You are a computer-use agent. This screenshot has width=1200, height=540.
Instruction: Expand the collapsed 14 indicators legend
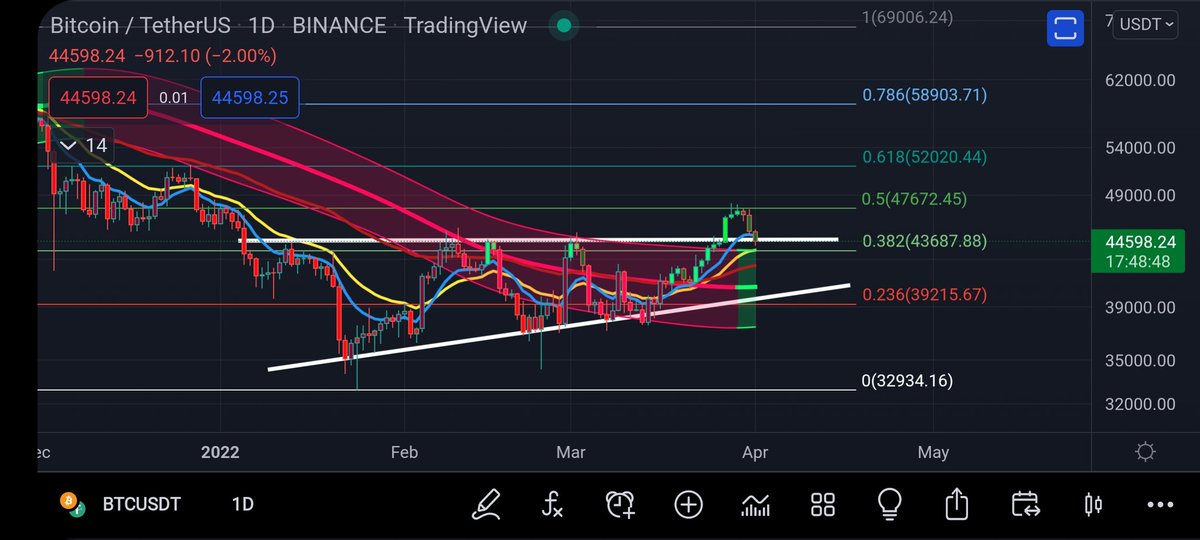(x=81, y=145)
